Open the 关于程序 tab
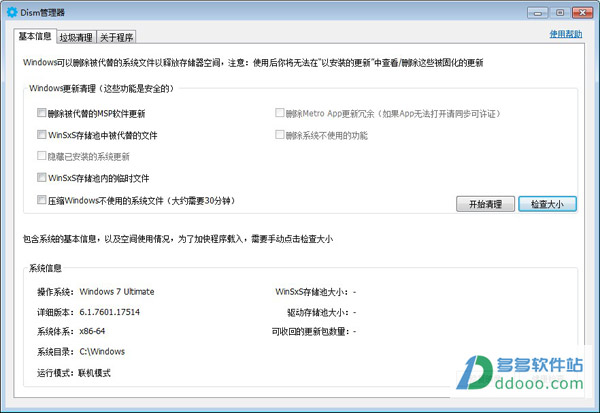 (116, 37)
